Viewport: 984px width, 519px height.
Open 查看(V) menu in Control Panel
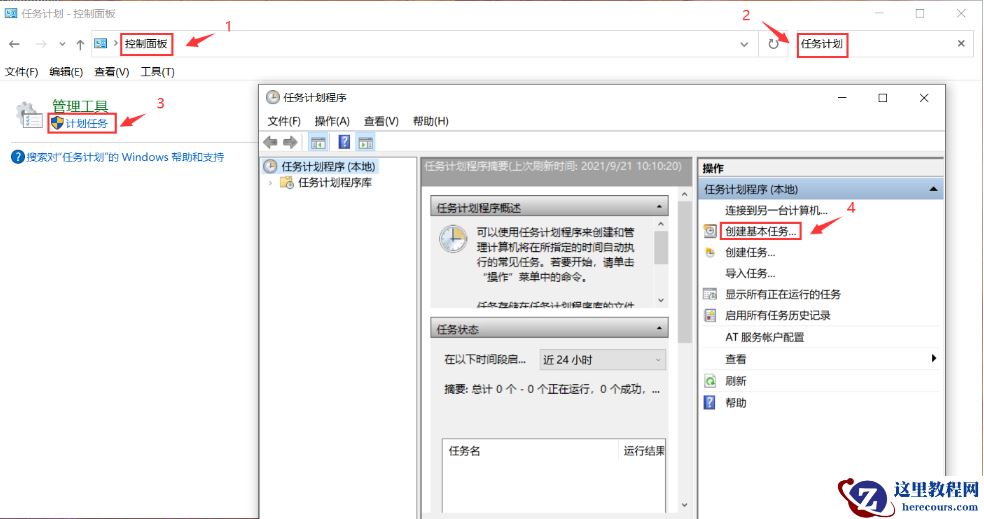pyautogui.click(x=112, y=72)
